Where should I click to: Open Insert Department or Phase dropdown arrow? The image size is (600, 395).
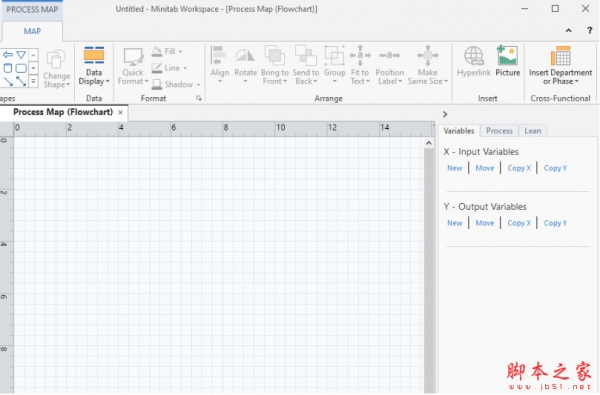[576, 81]
